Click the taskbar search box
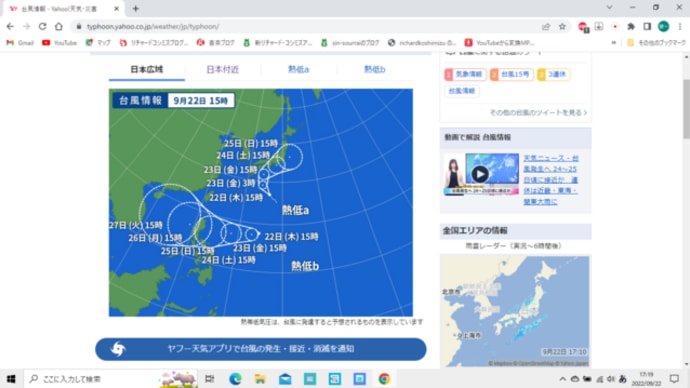Screen dimensions: 690x388 coord(110,379)
